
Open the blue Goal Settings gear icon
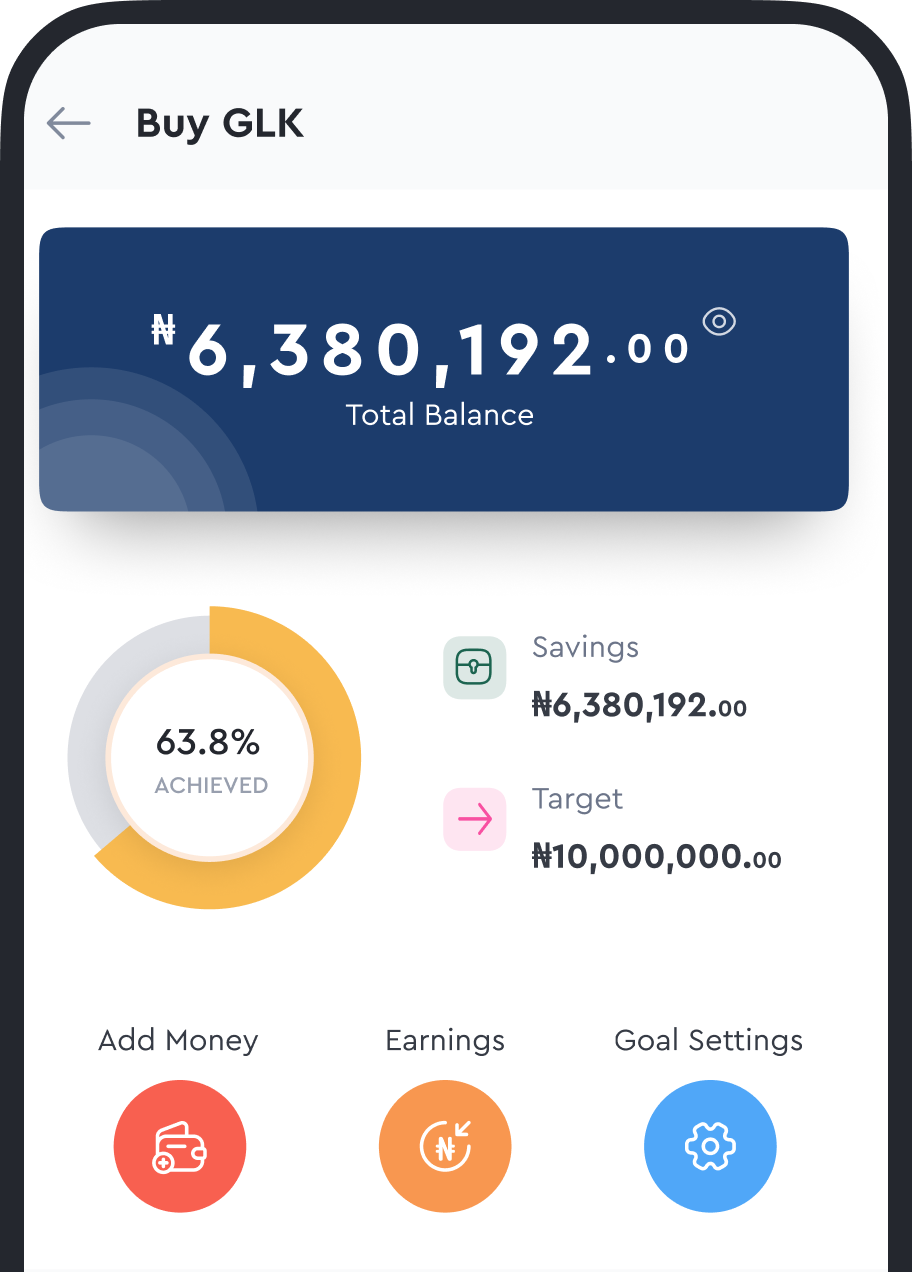pyautogui.click(x=710, y=1146)
